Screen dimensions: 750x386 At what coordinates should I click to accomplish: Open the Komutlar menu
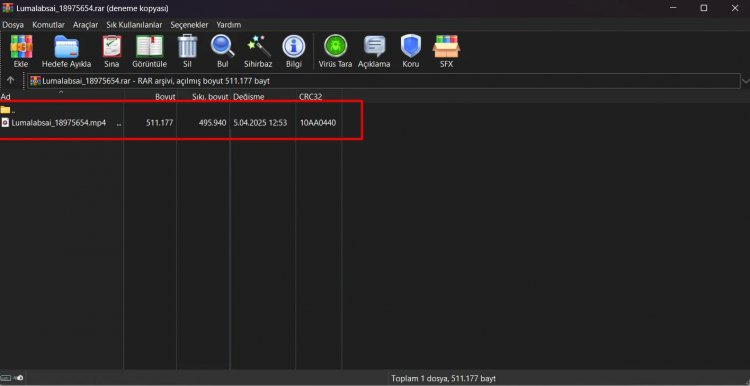[48, 25]
